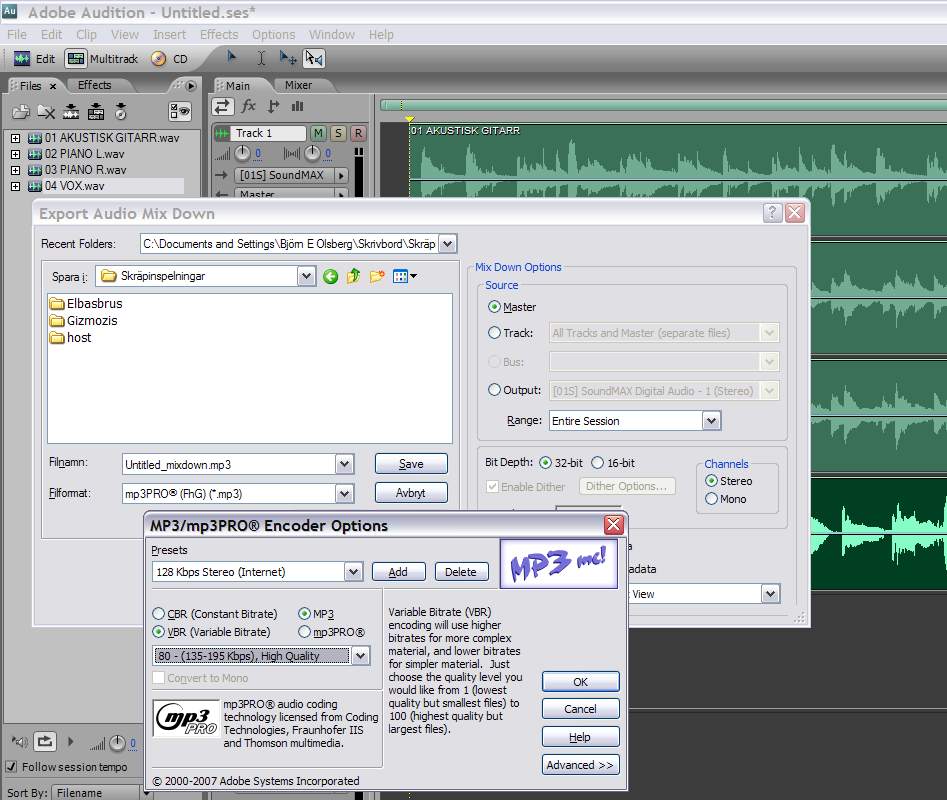Switch to Edit view
This screenshot has width=947, height=800.
pyautogui.click(x=34, y=59)
